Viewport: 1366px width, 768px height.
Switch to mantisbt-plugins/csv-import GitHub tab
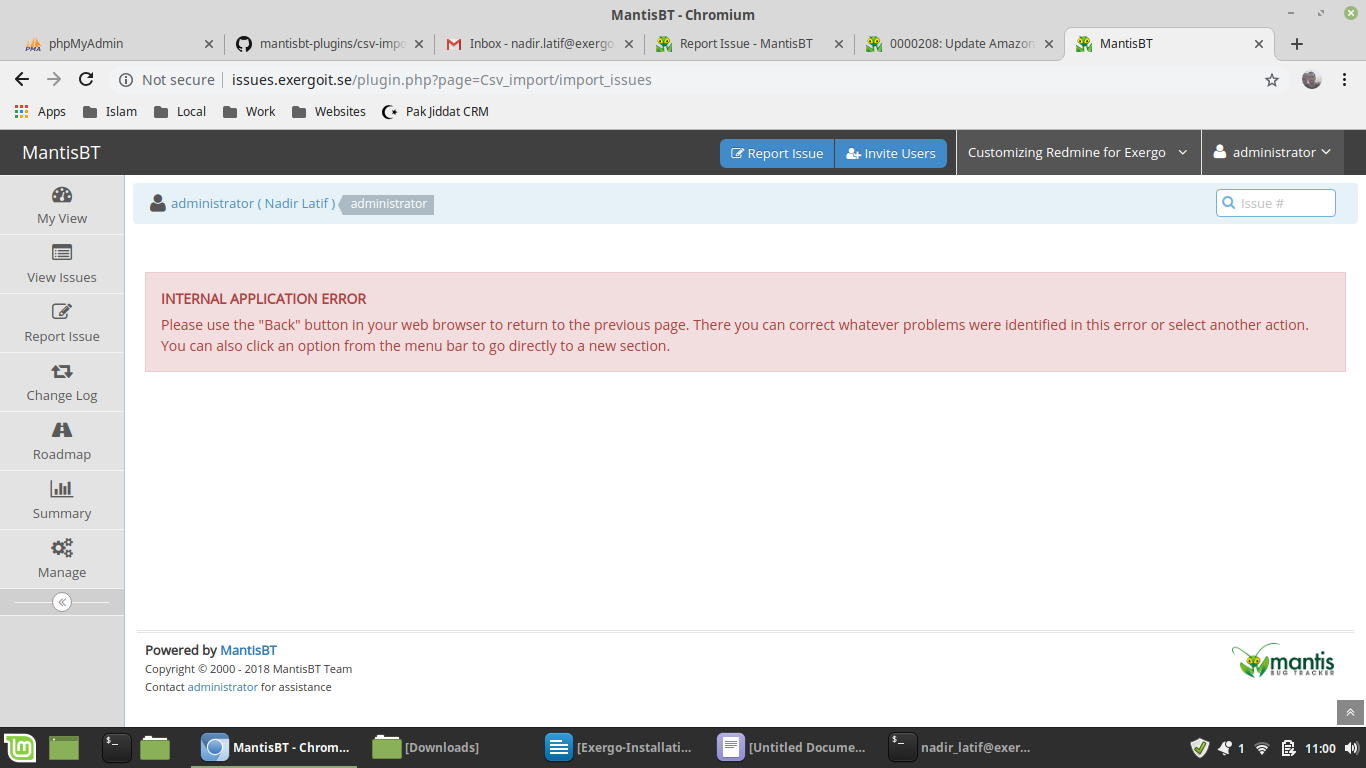(x=330, y=44)
